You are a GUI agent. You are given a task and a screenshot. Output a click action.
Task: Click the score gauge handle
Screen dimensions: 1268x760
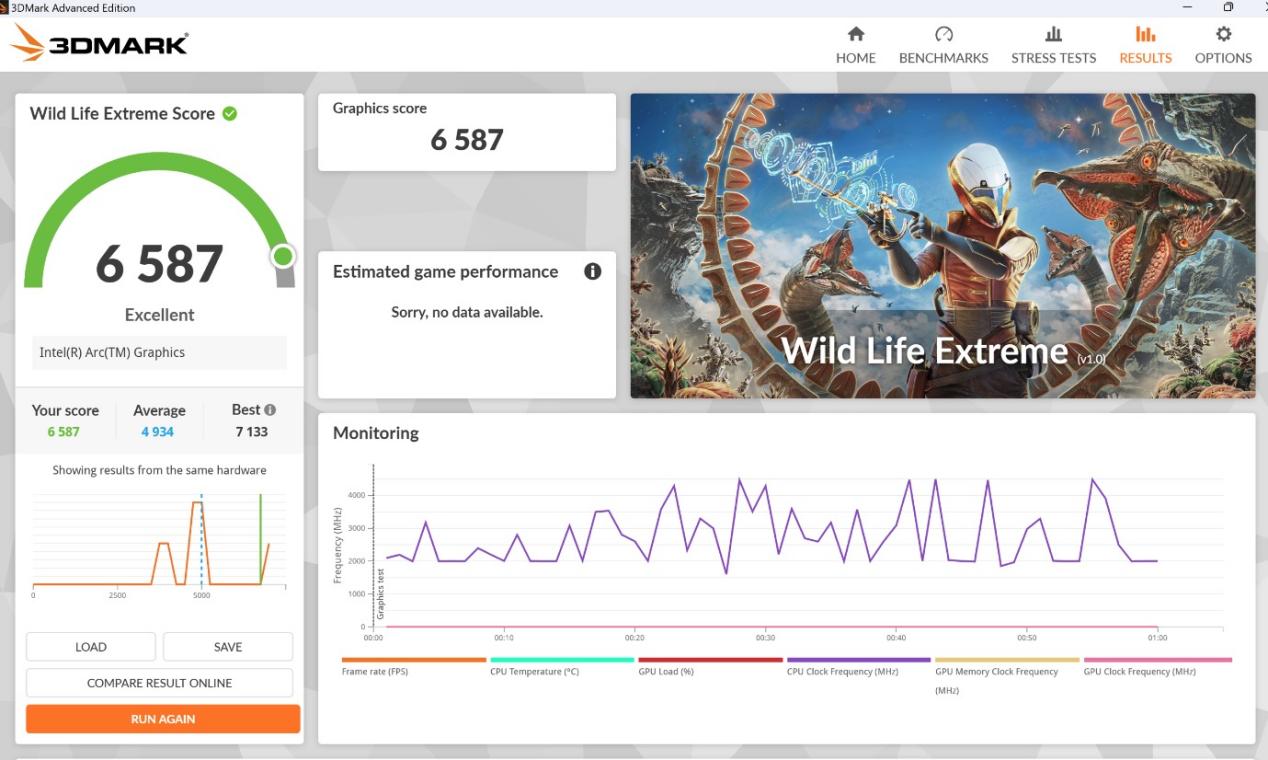283,257
